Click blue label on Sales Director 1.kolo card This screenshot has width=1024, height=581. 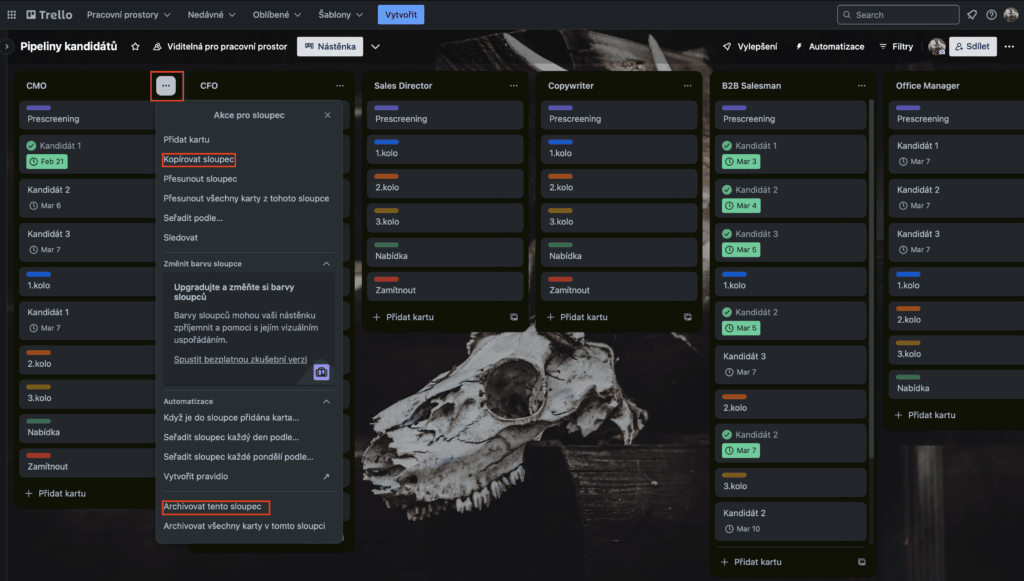pyautogui.click(x=387, y=142)
